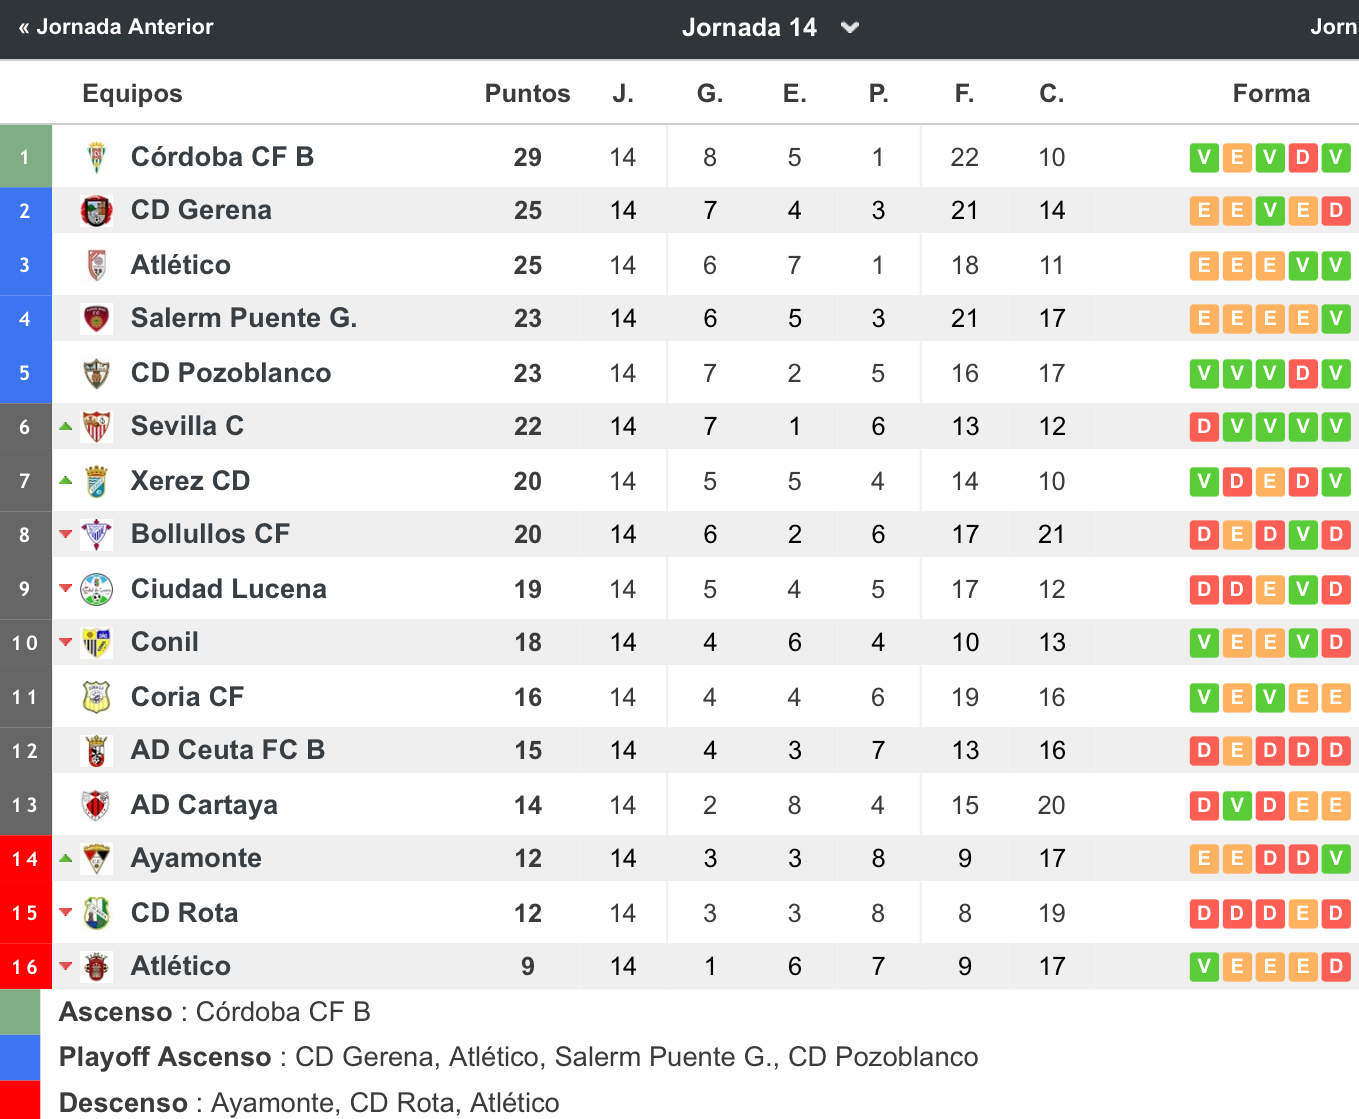Click the Forma column header

tap(1271, 93)
